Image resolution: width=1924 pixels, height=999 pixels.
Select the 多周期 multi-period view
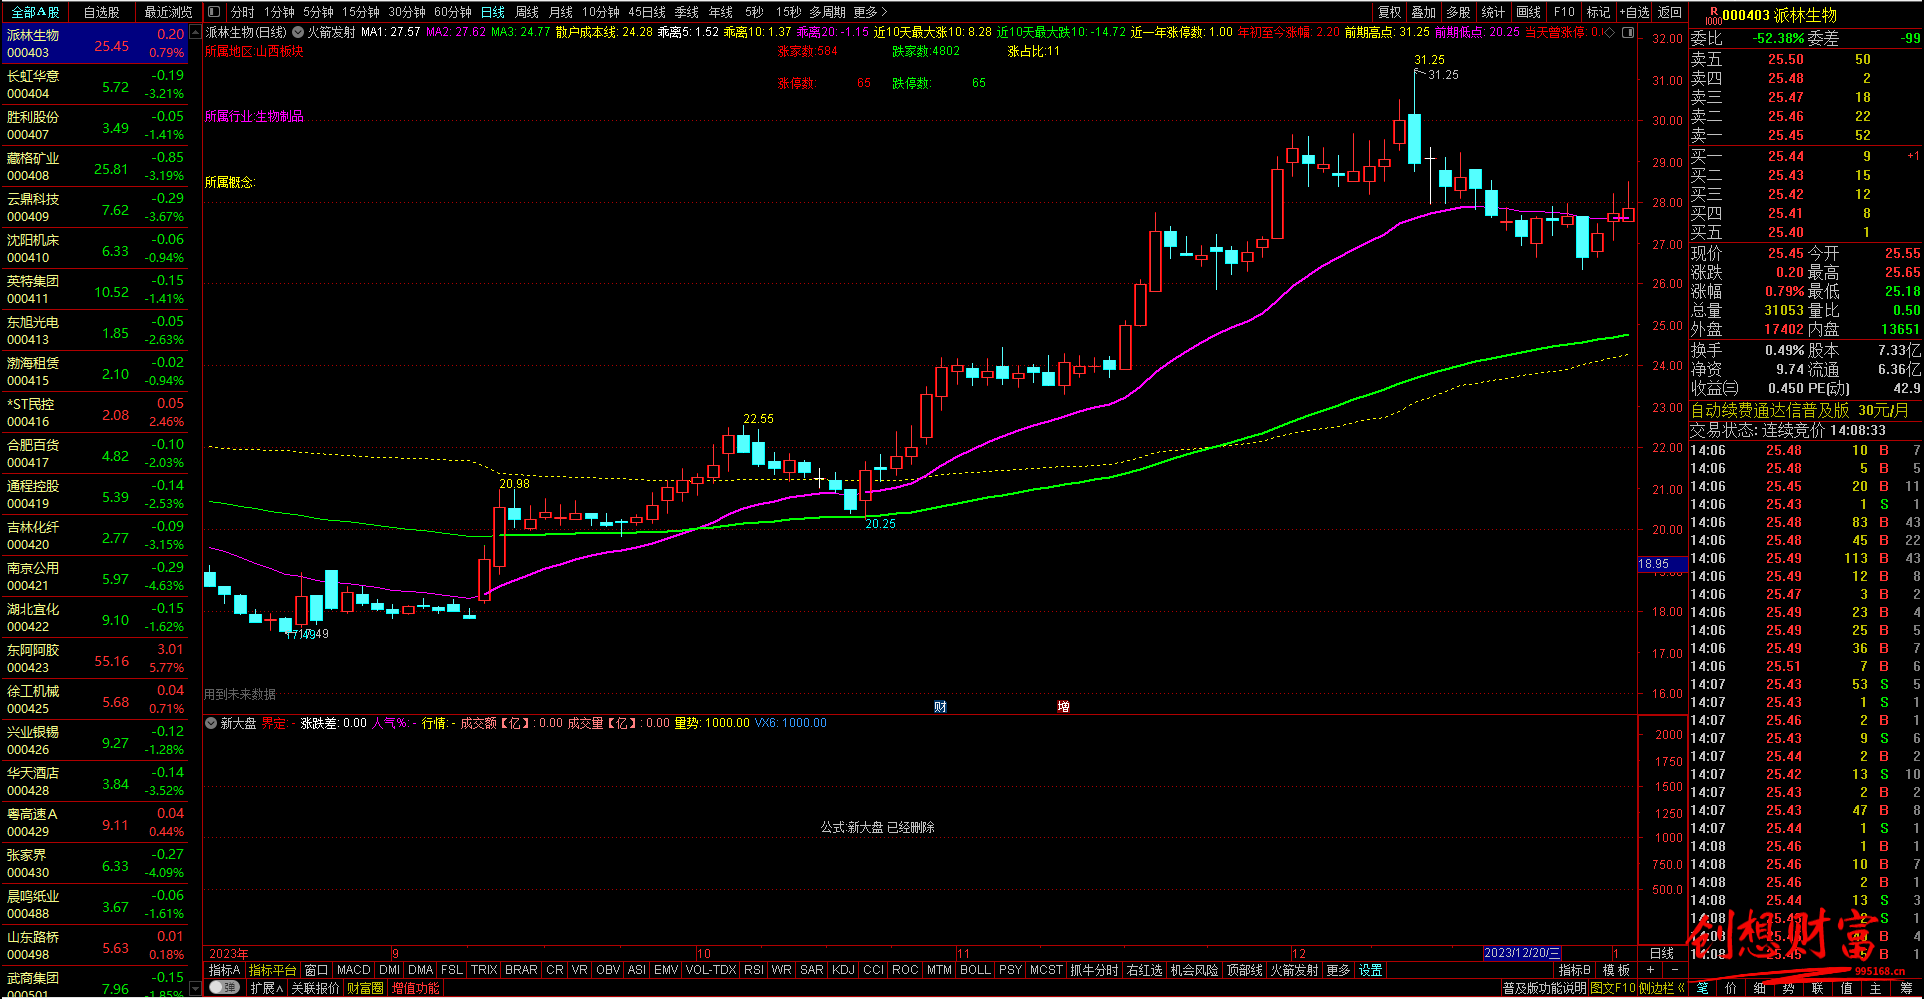pos(827,12)
